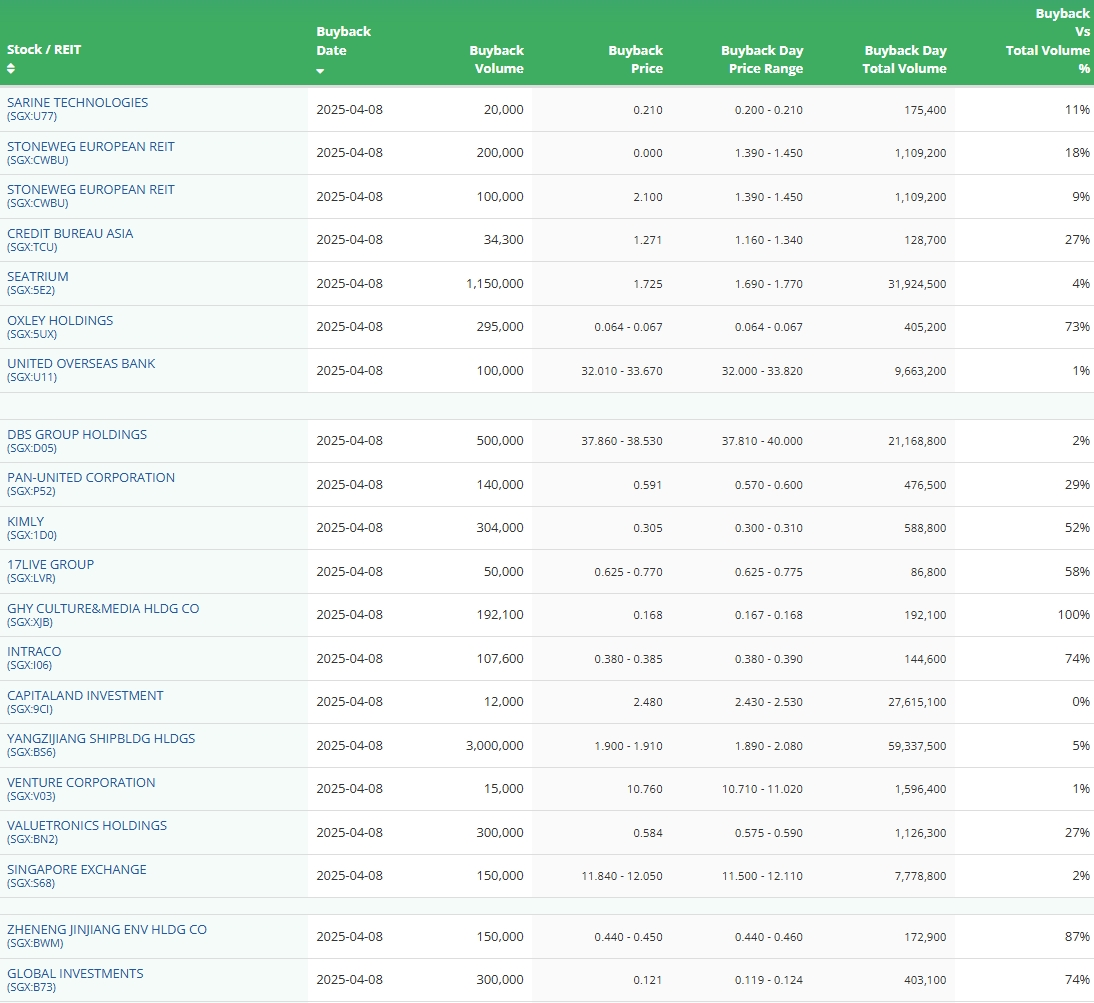
Task: Click the Buyback Day Total Volume header
Action: tap(905, 59)
